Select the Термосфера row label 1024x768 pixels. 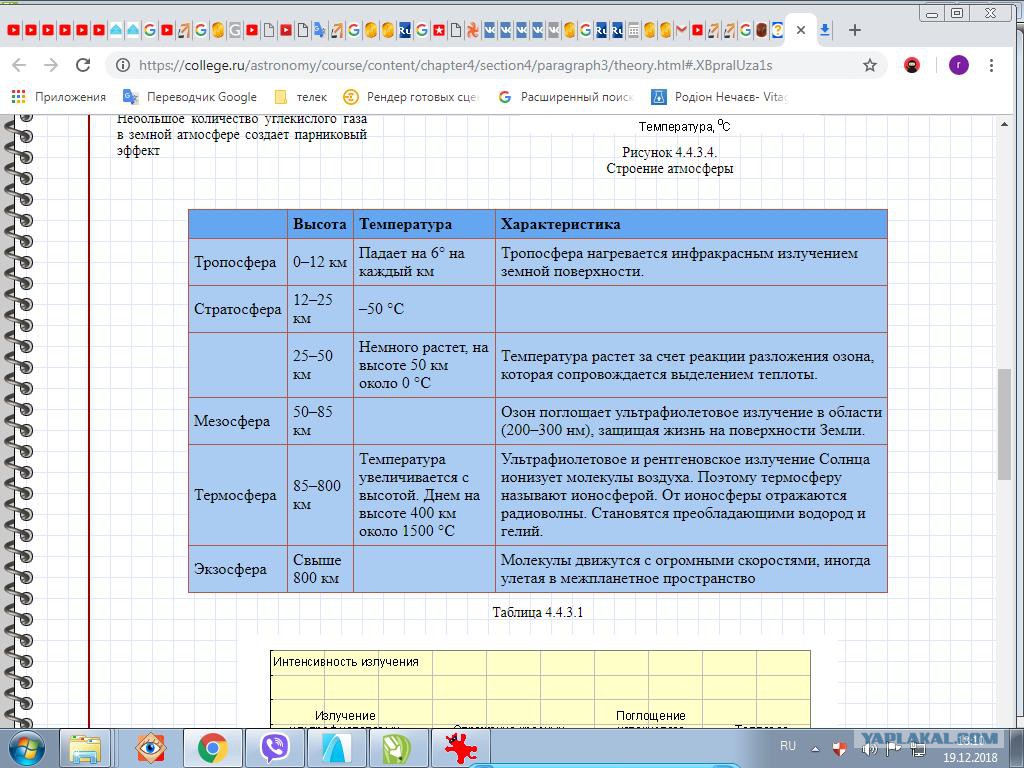pos(235,495)
